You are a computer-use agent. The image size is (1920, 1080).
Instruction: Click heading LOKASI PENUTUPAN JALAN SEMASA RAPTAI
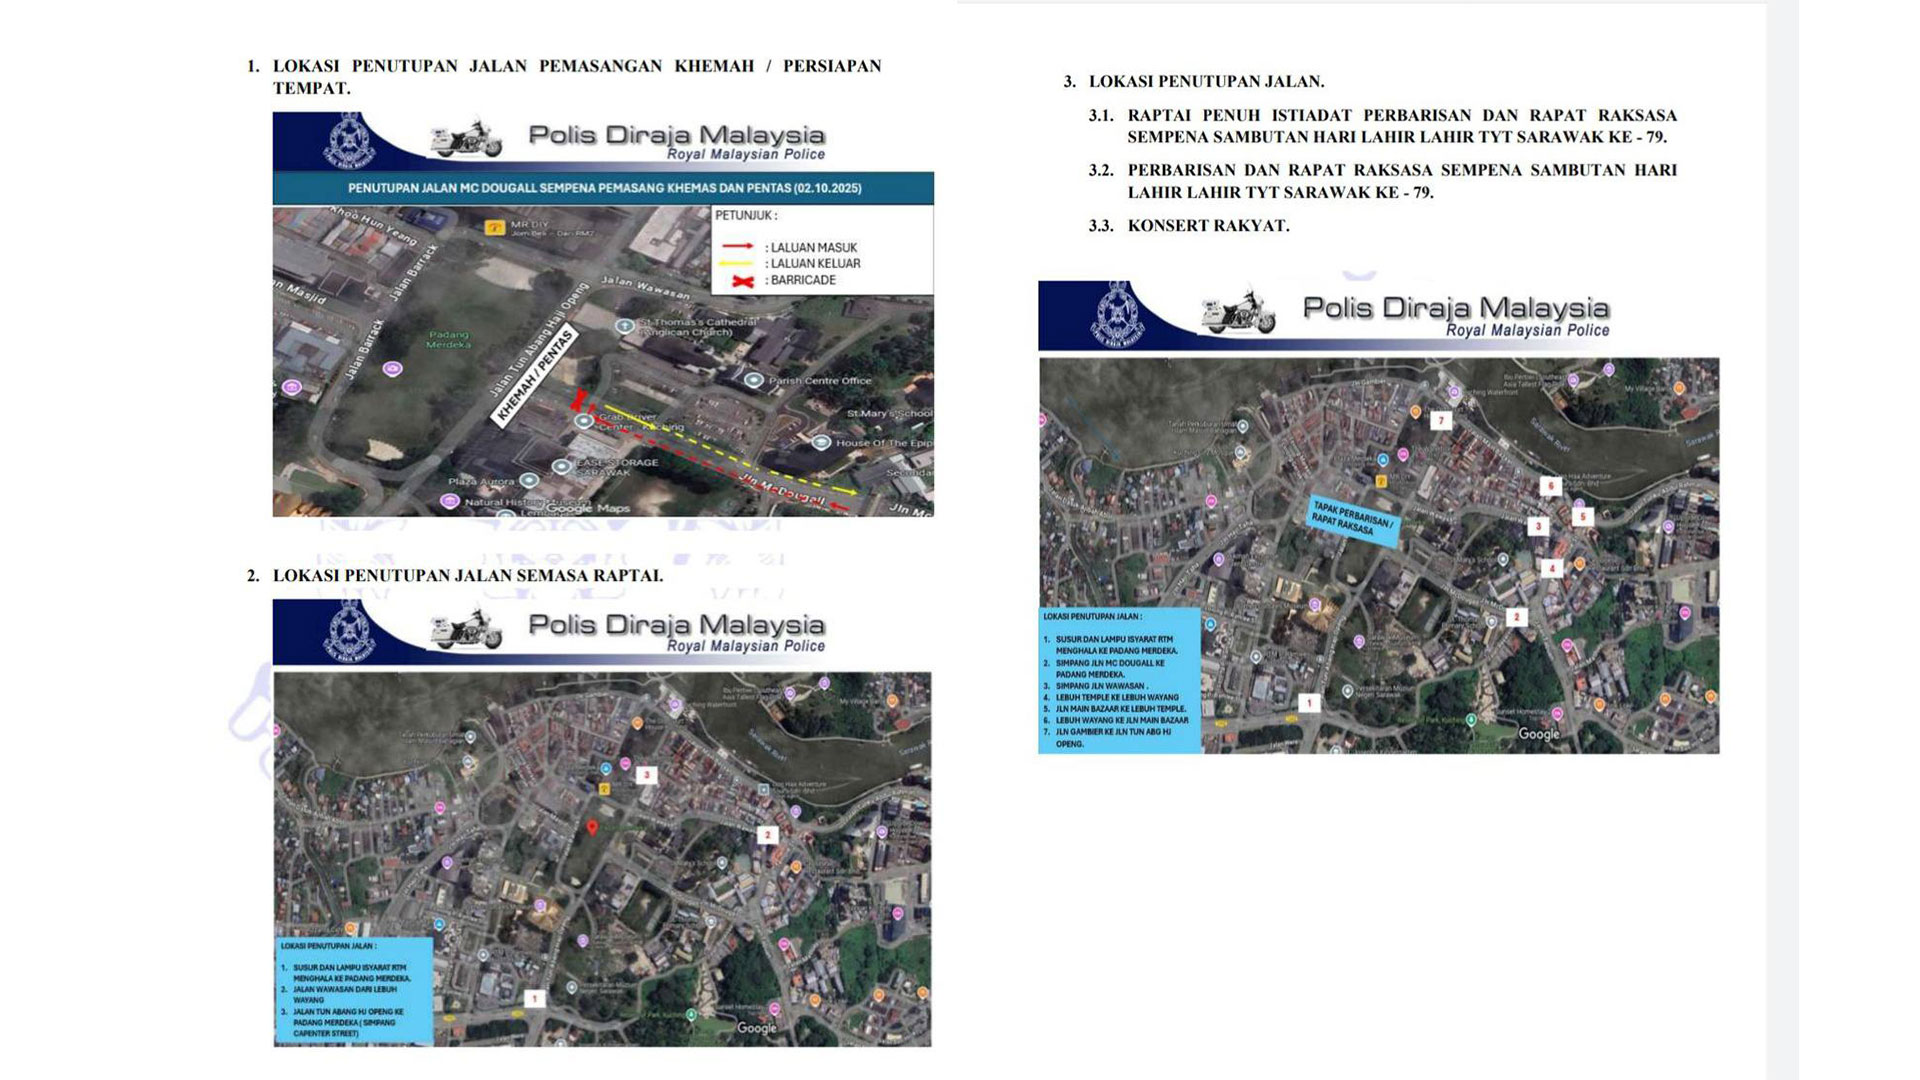click(x=467, y=576)
